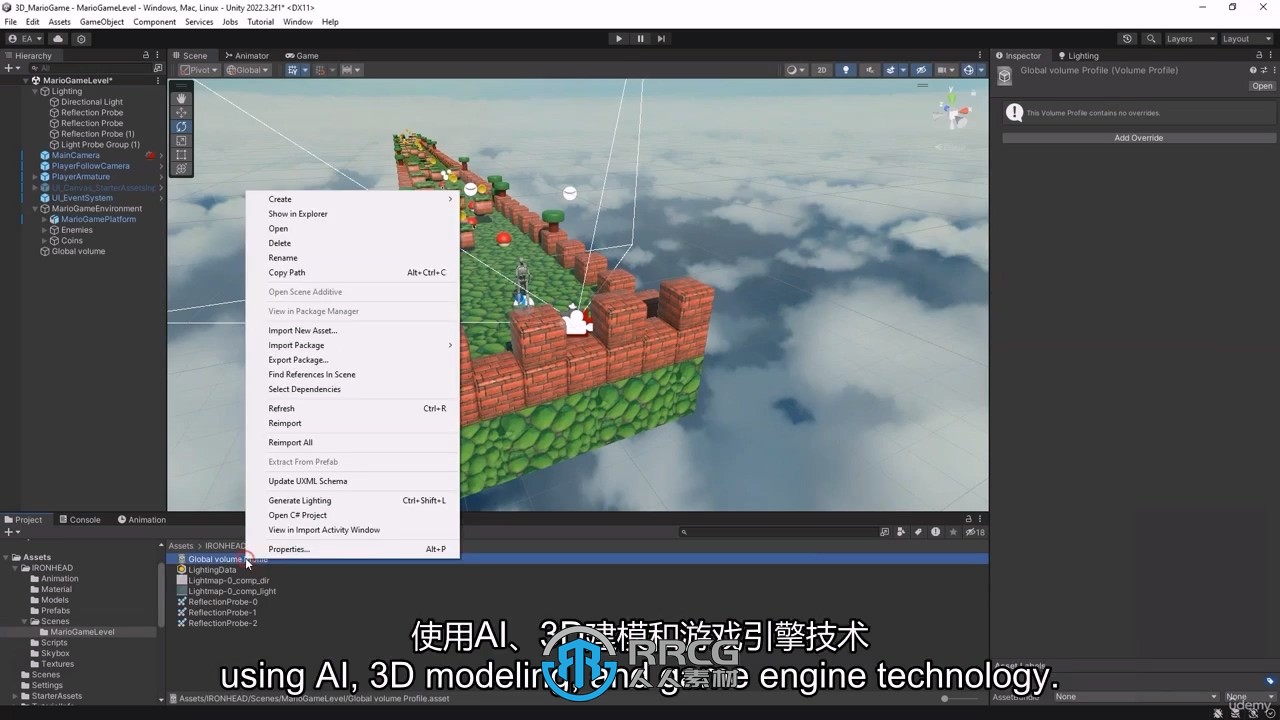Switch to the Console tab
The image size is (1280, 720).
click(x=79, y=520)
